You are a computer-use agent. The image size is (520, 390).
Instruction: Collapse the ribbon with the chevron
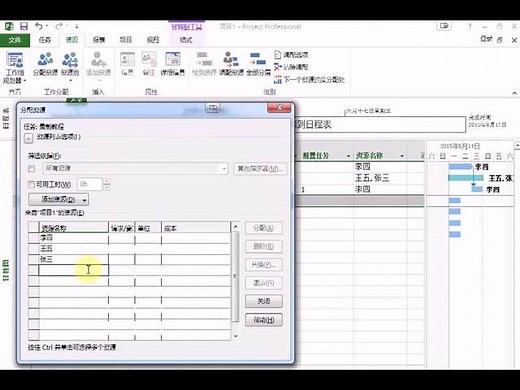point(514,93)
